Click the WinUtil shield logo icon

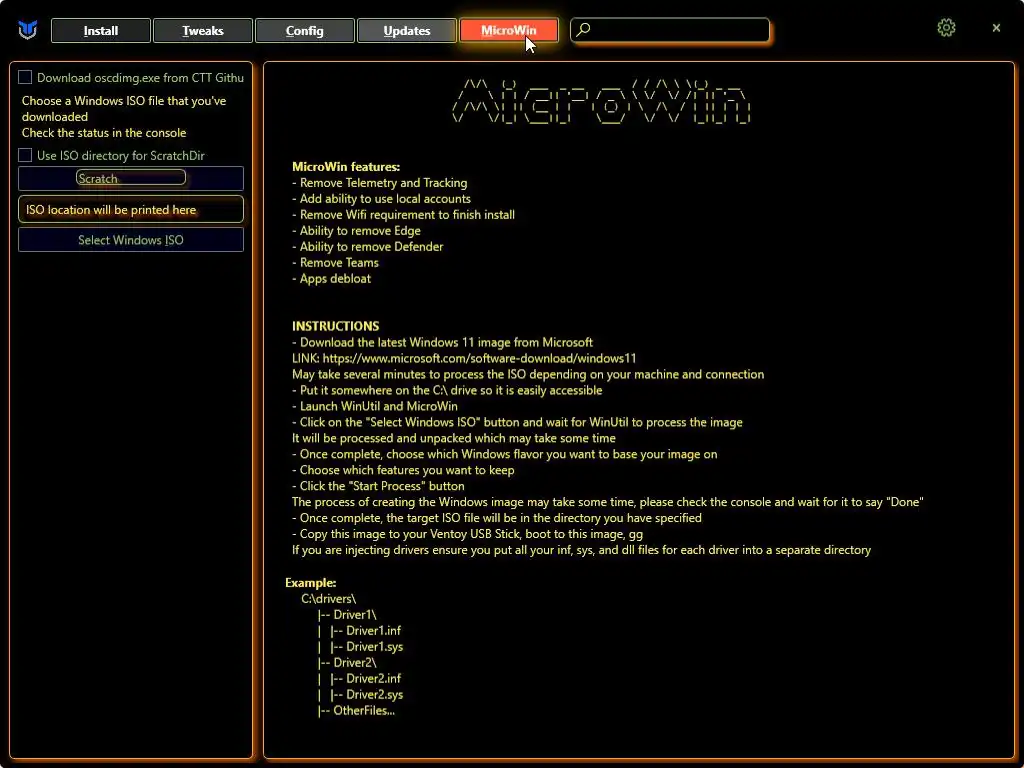(x=27, y=30)
